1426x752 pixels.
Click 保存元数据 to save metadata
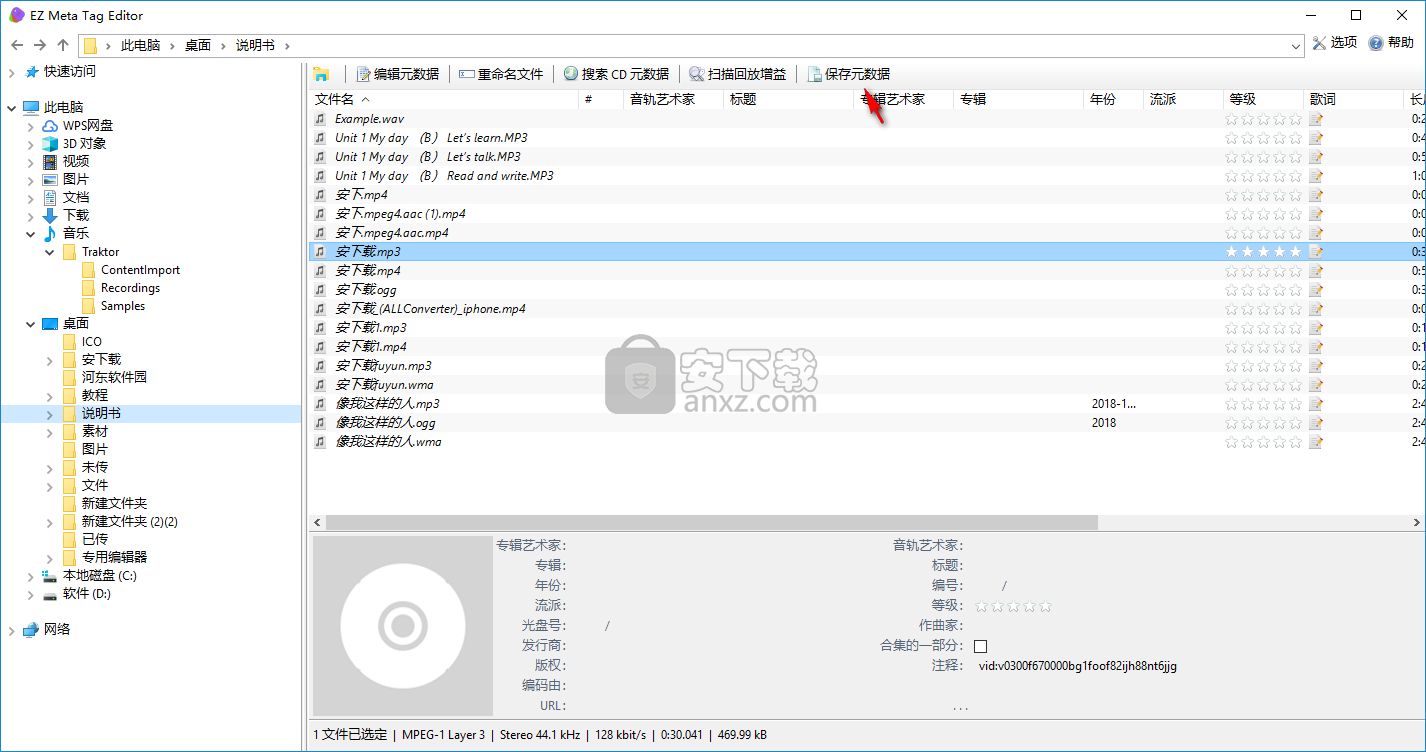coord(848,74)
